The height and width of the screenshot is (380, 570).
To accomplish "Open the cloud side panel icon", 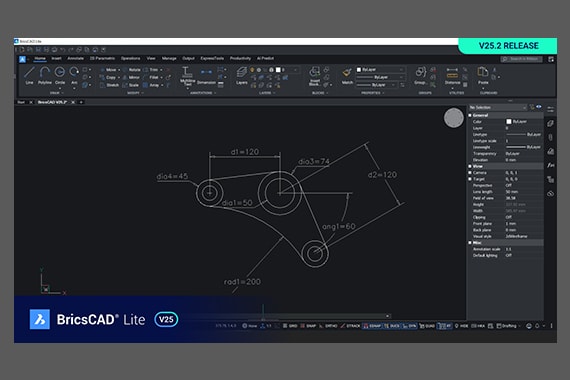I will click(x=551, y=194).
